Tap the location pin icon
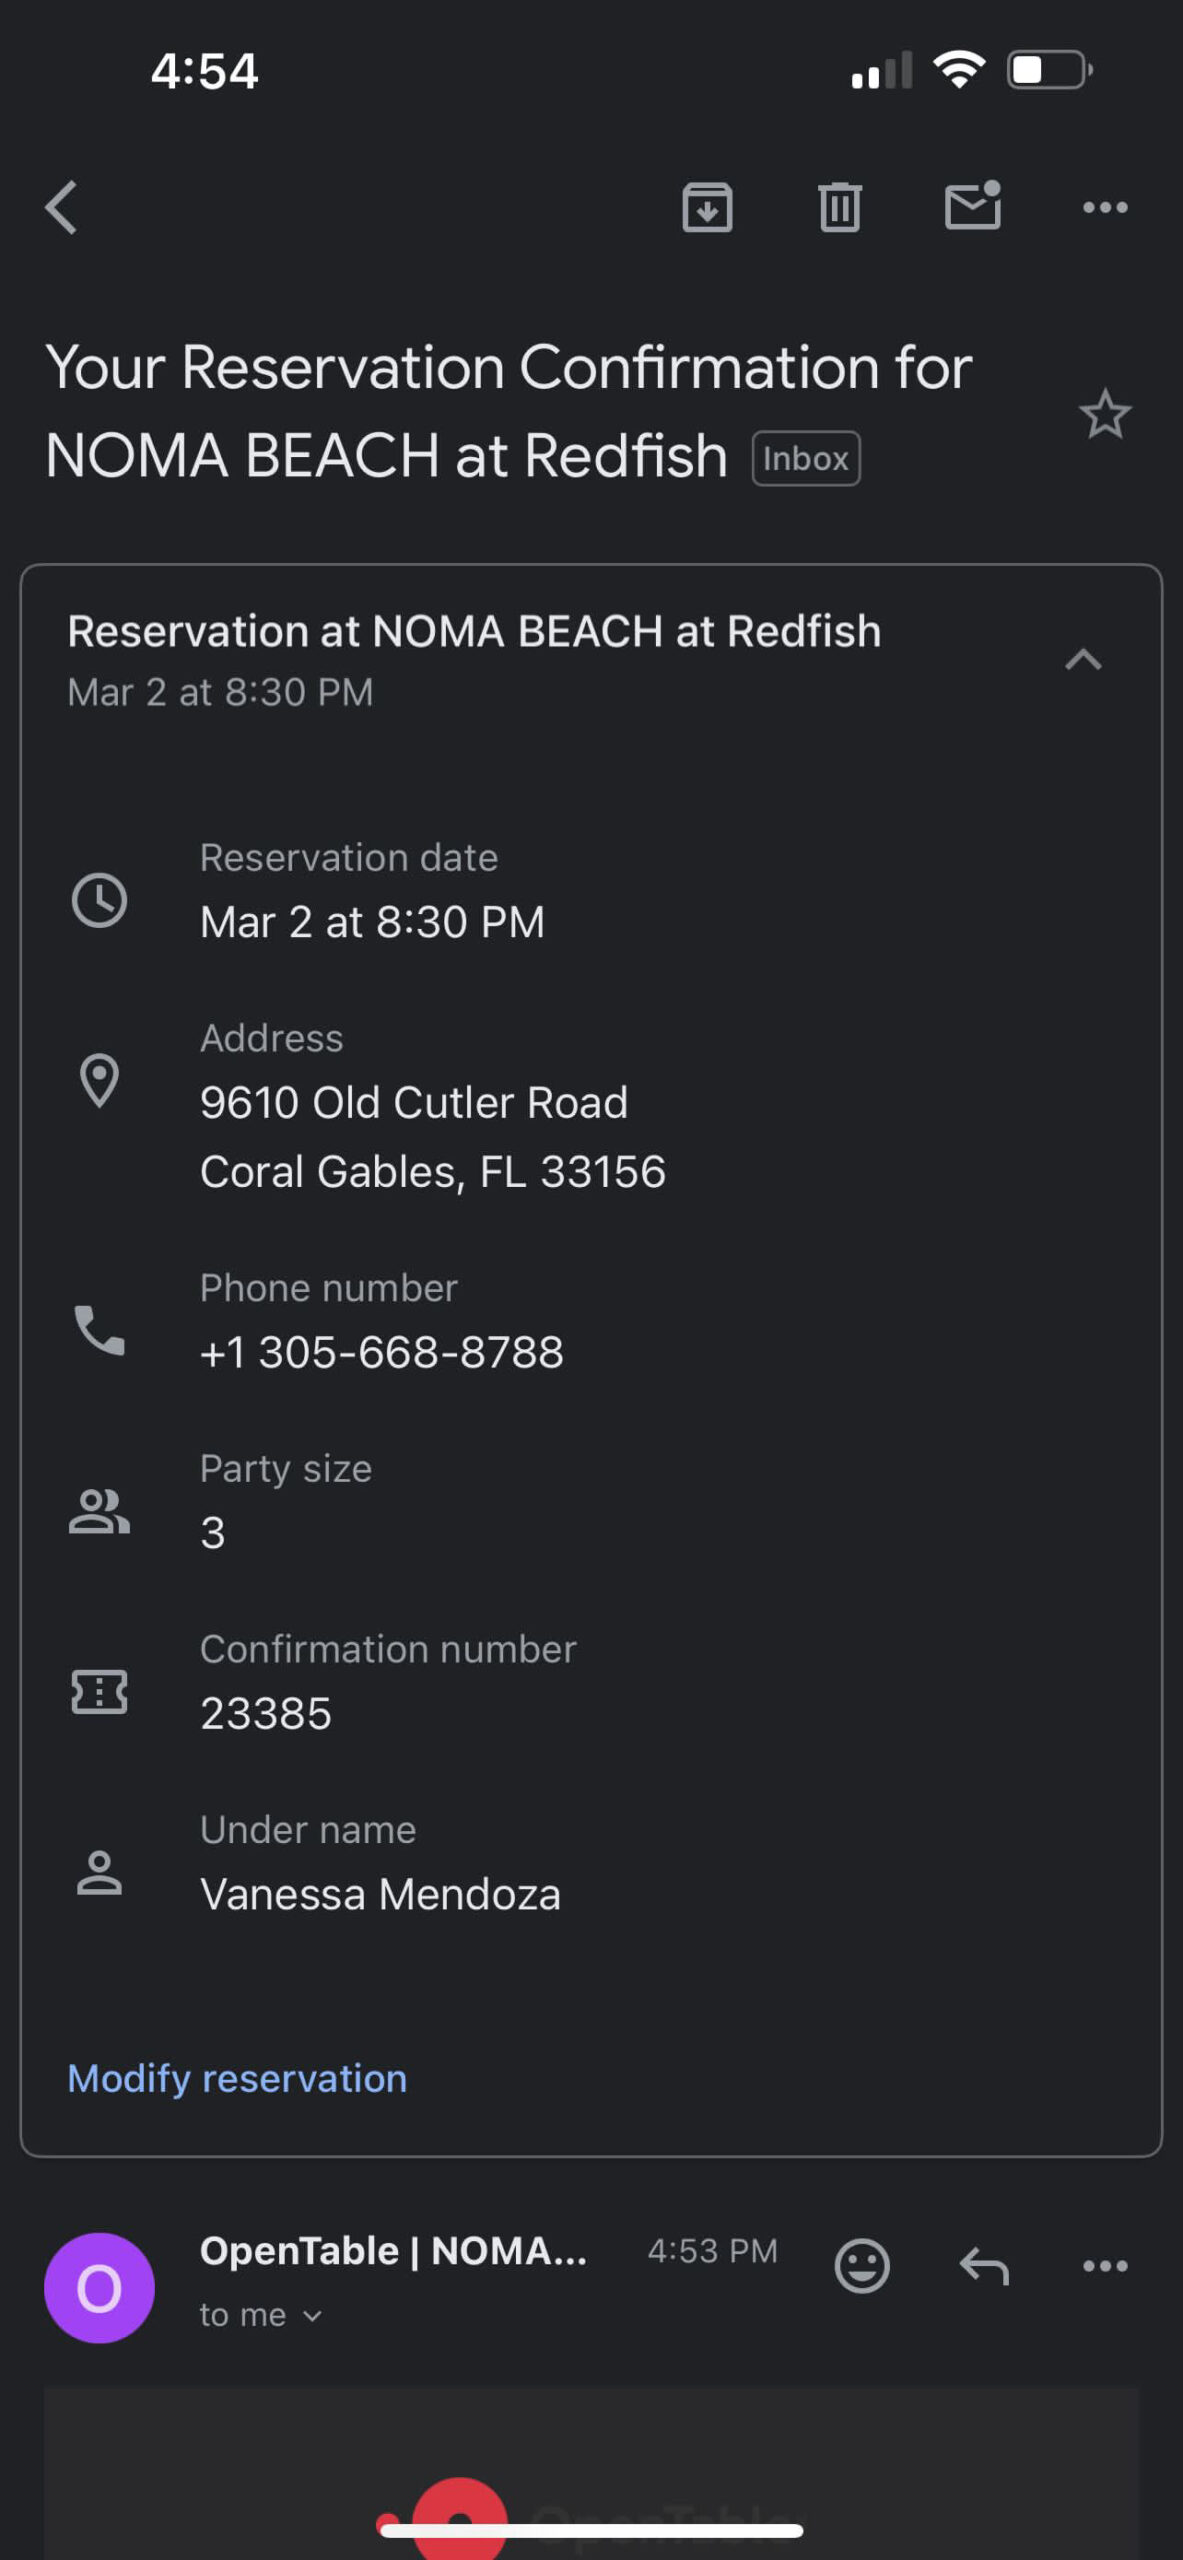 [x=99, y=1081]
